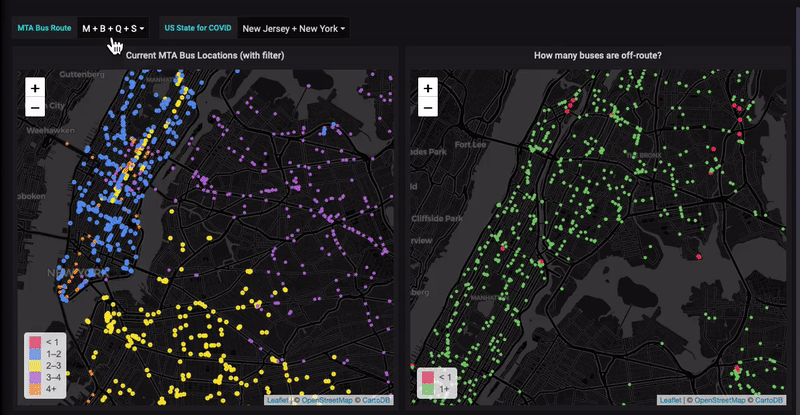The image size is (800, 415).
Task: Click the Leaflet link on the off-route map
Action: [x=670, y=400]
